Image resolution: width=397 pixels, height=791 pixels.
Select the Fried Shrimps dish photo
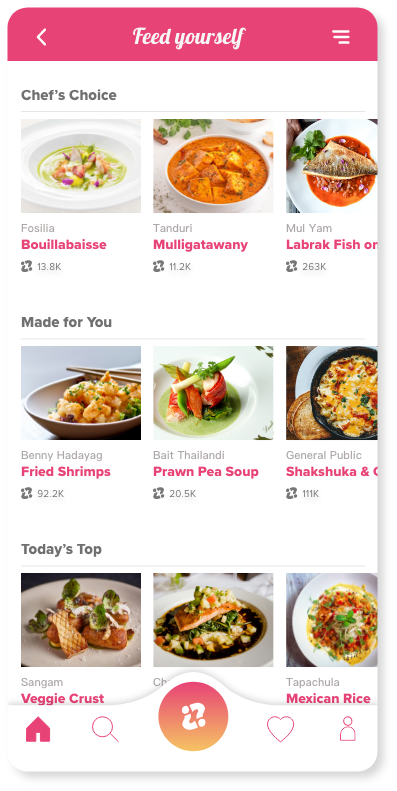pyautogui.click(x=81, y=393)
